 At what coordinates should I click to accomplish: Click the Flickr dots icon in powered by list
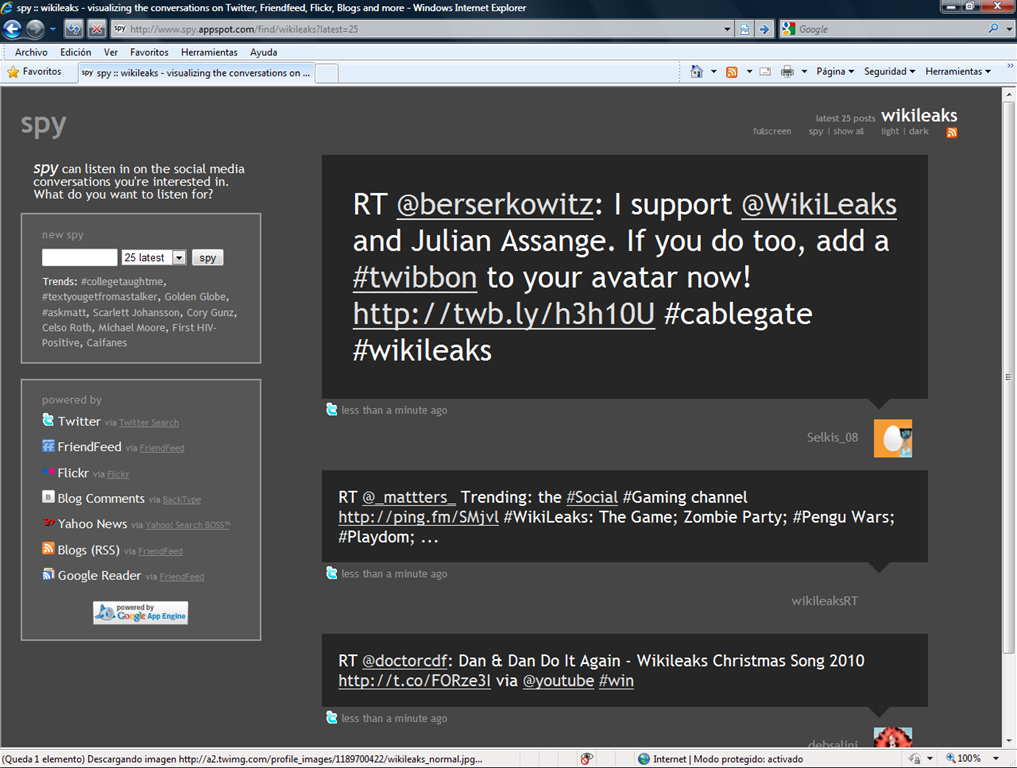[48, 472]
